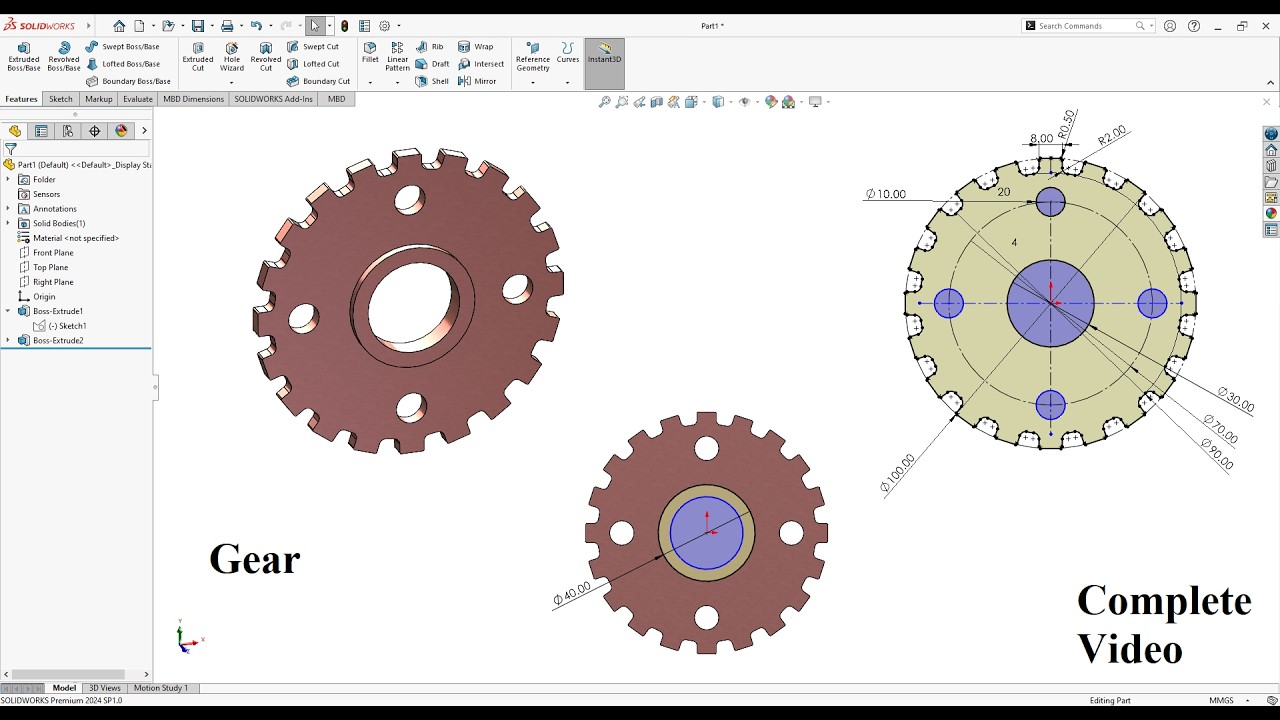Open the Fillet dropdown arrow
This screenshot has width=1280, height=720.
(370, 82)
